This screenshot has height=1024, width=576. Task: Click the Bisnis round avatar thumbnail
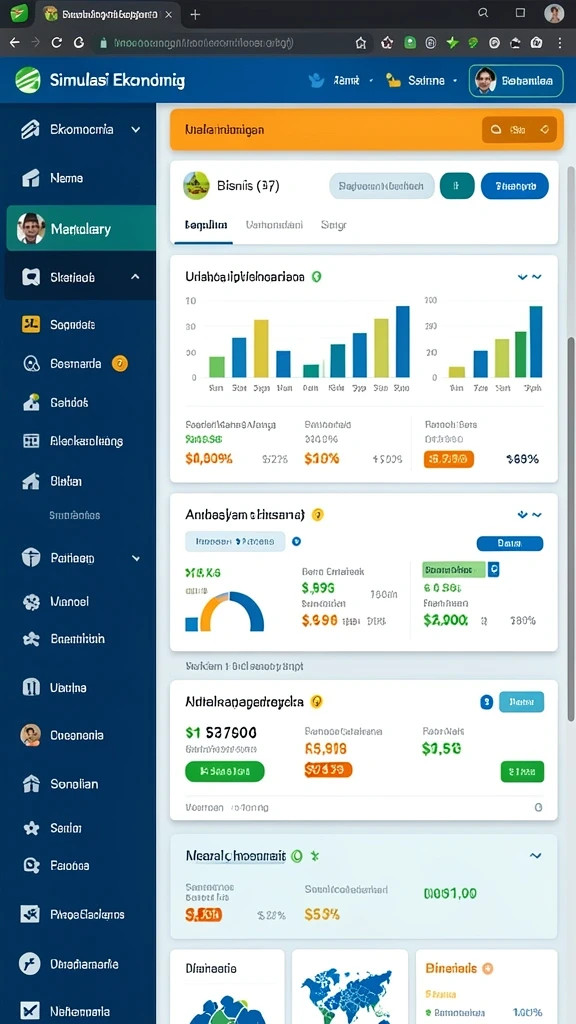[x=197, y=185]
